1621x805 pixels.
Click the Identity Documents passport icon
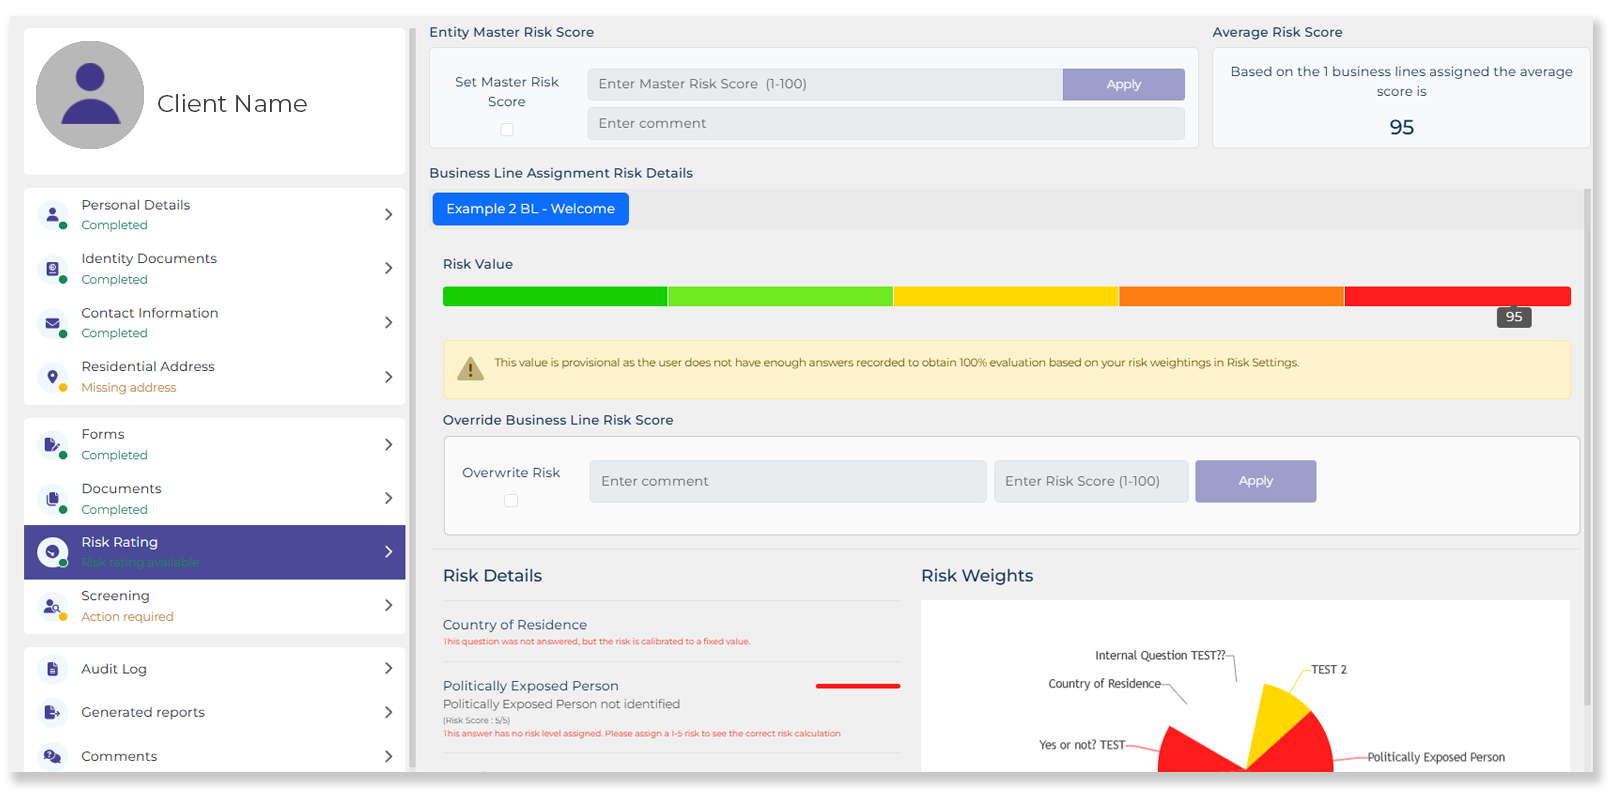52,269
